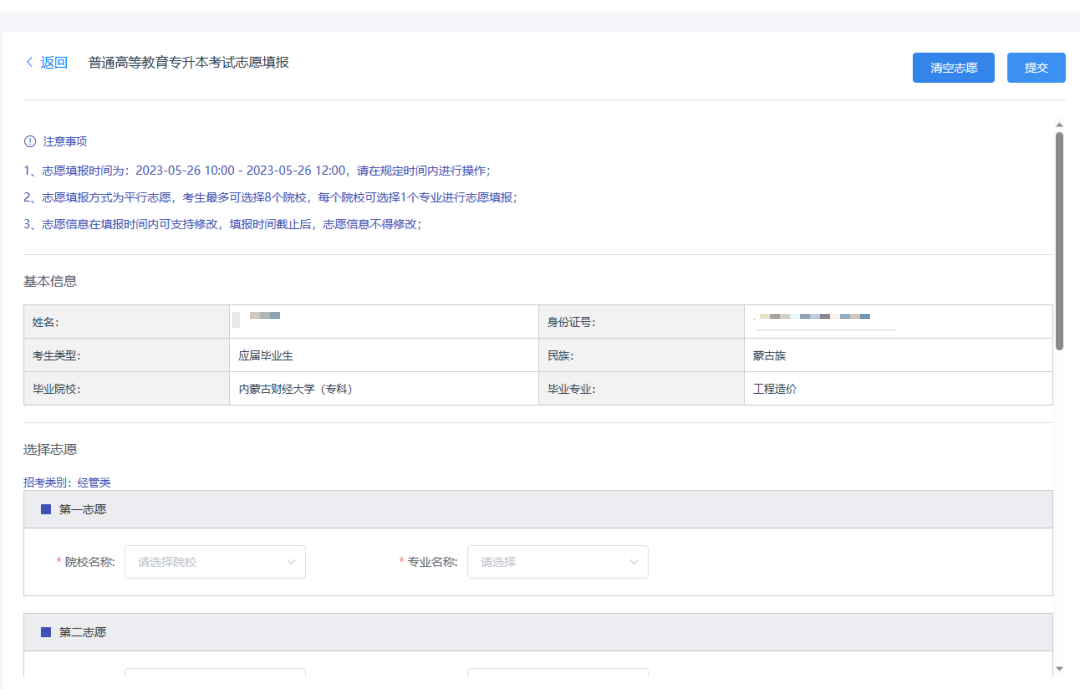Submit the form with 提交 button
This screenshot has height=689, width=1080.
[x=1035, y=68]
